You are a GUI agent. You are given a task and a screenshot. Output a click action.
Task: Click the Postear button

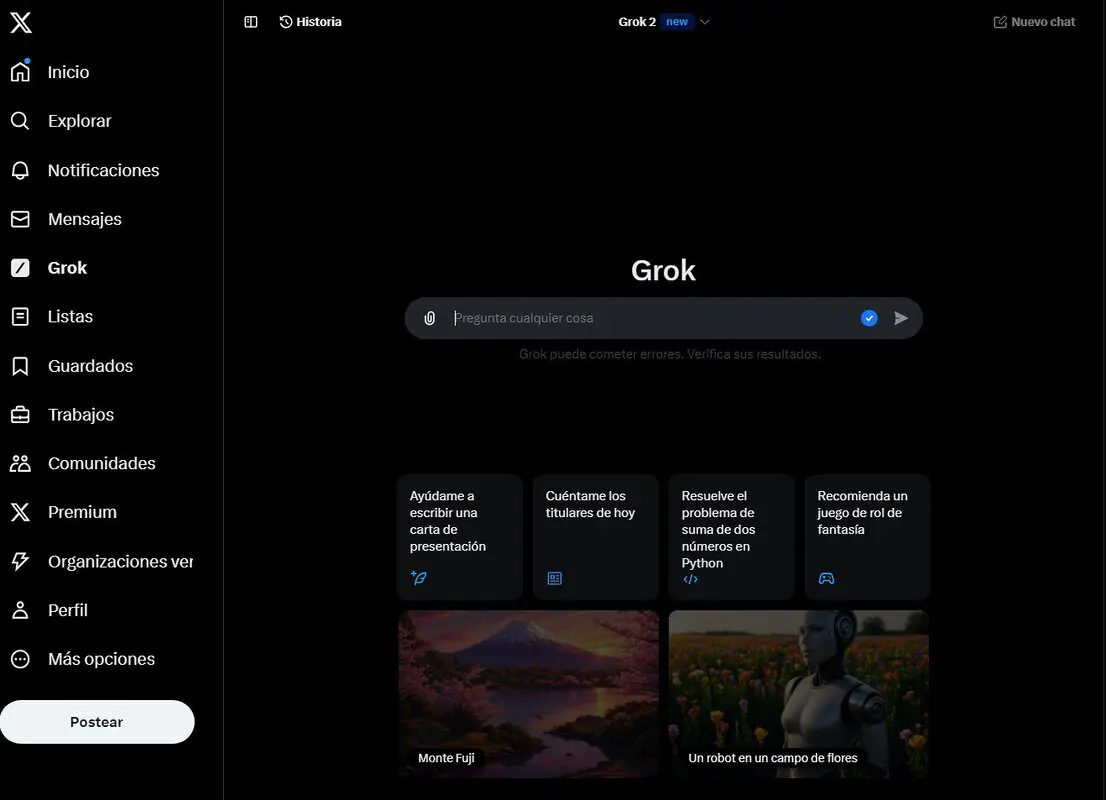point(97,722)
